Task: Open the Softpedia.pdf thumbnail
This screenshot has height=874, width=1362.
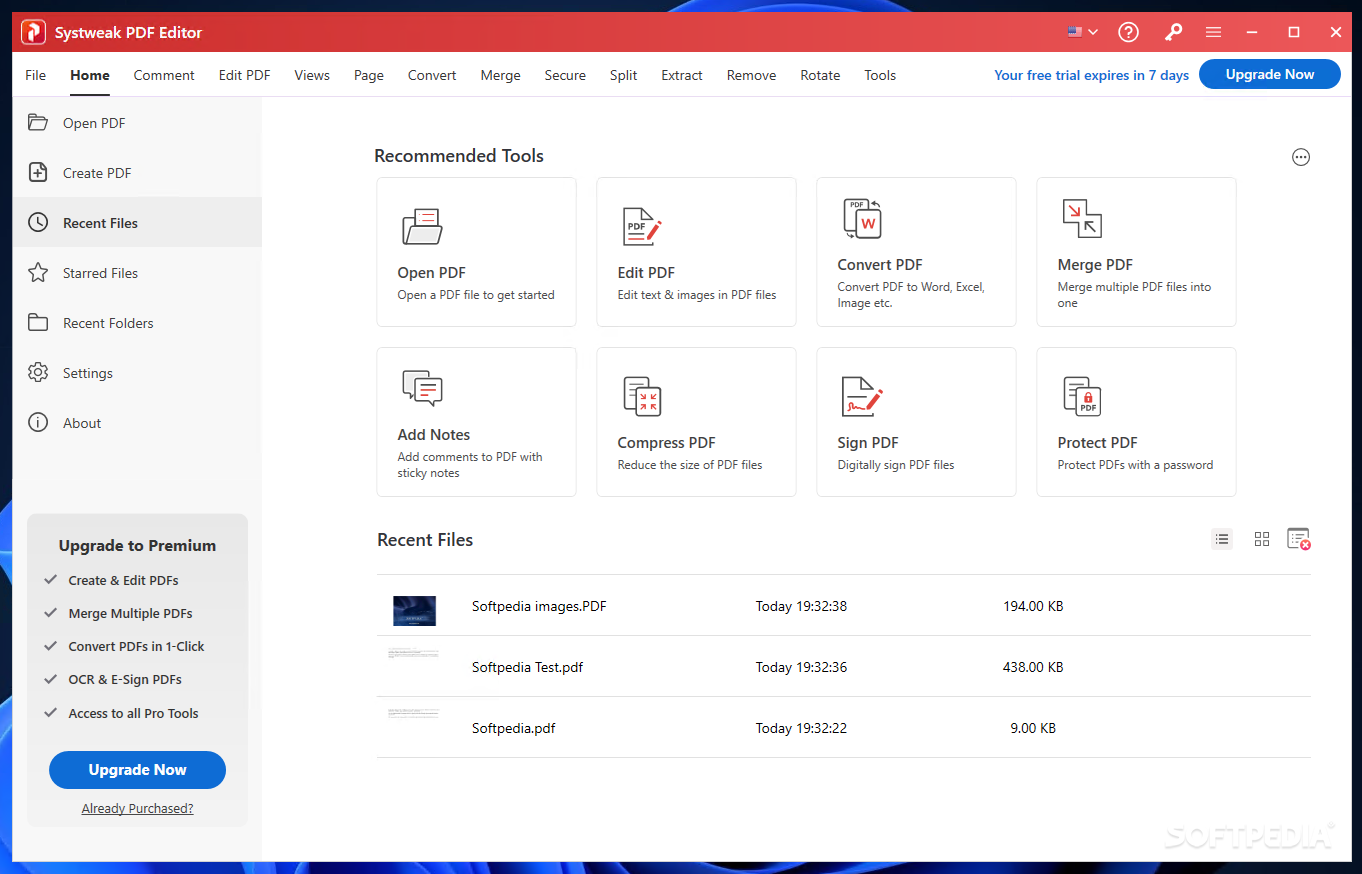Action: pyautogui.click(x=414, y=715)
